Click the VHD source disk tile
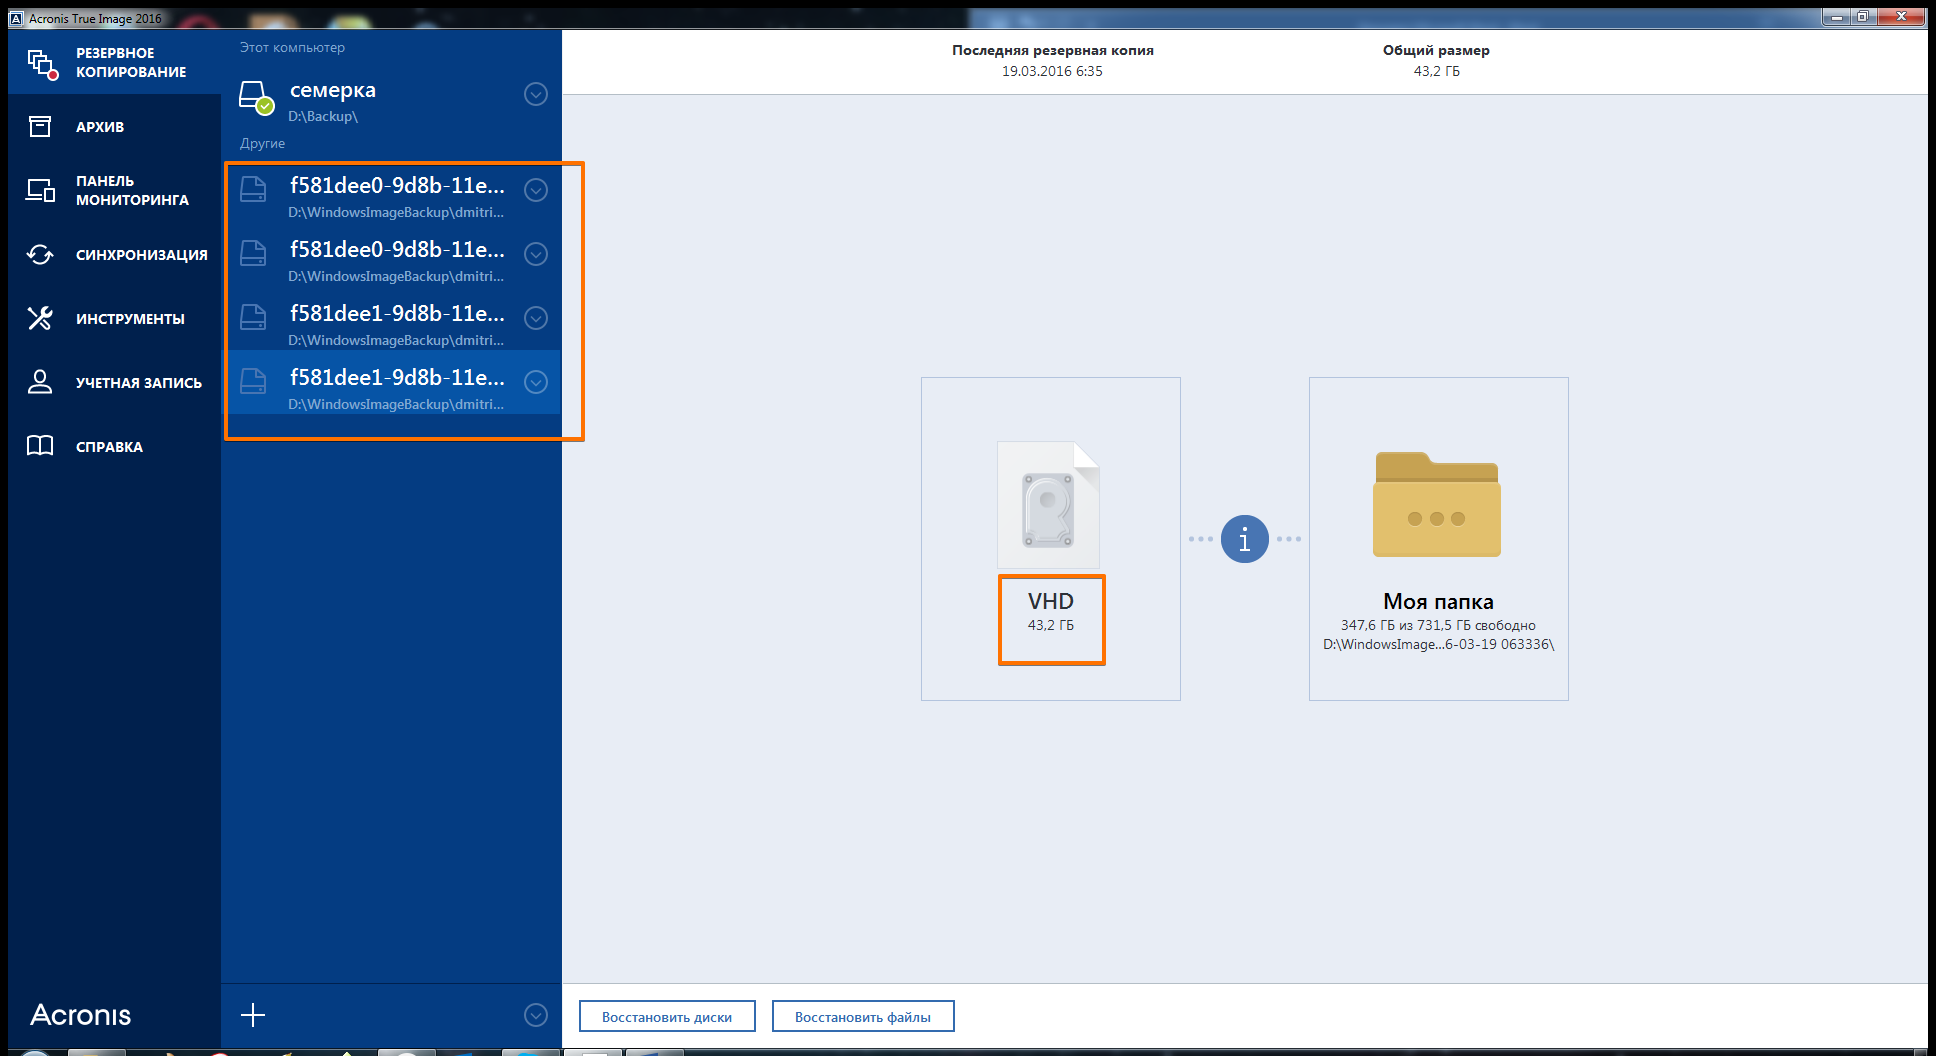This screenshot has width=1936, height=1056. pyautogui.click(x=1050, y=539)
